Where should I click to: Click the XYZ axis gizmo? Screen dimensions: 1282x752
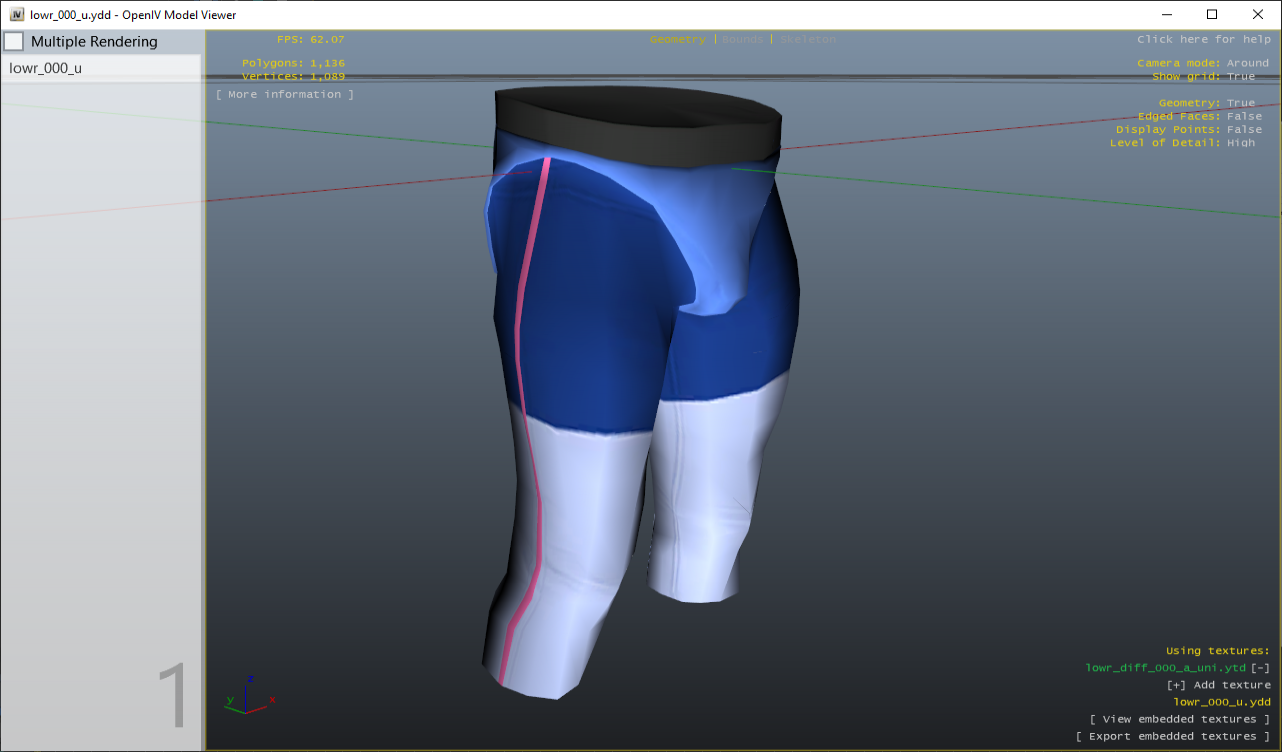click(x=249, y=694)
